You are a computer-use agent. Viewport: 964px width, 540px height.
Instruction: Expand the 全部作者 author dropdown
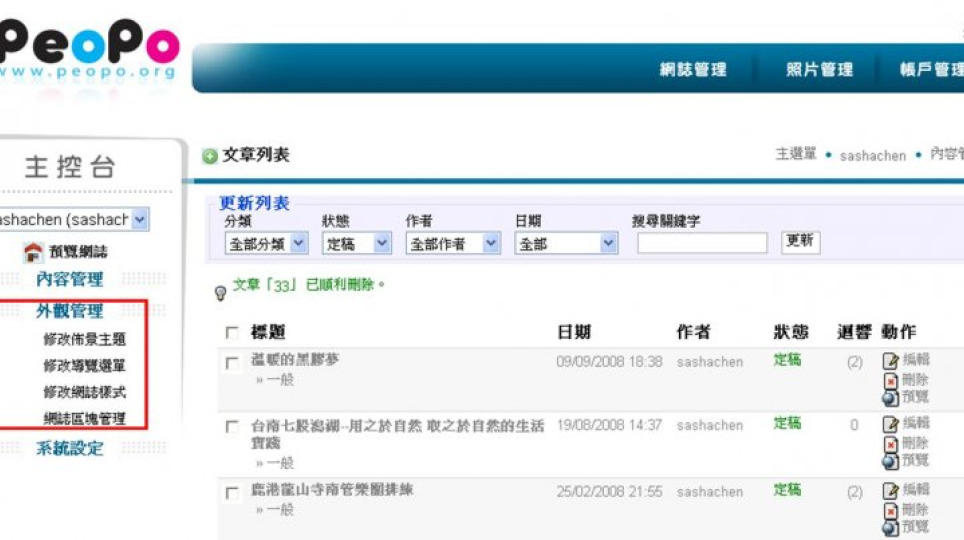pyautogui.click(x=452, y=243)
